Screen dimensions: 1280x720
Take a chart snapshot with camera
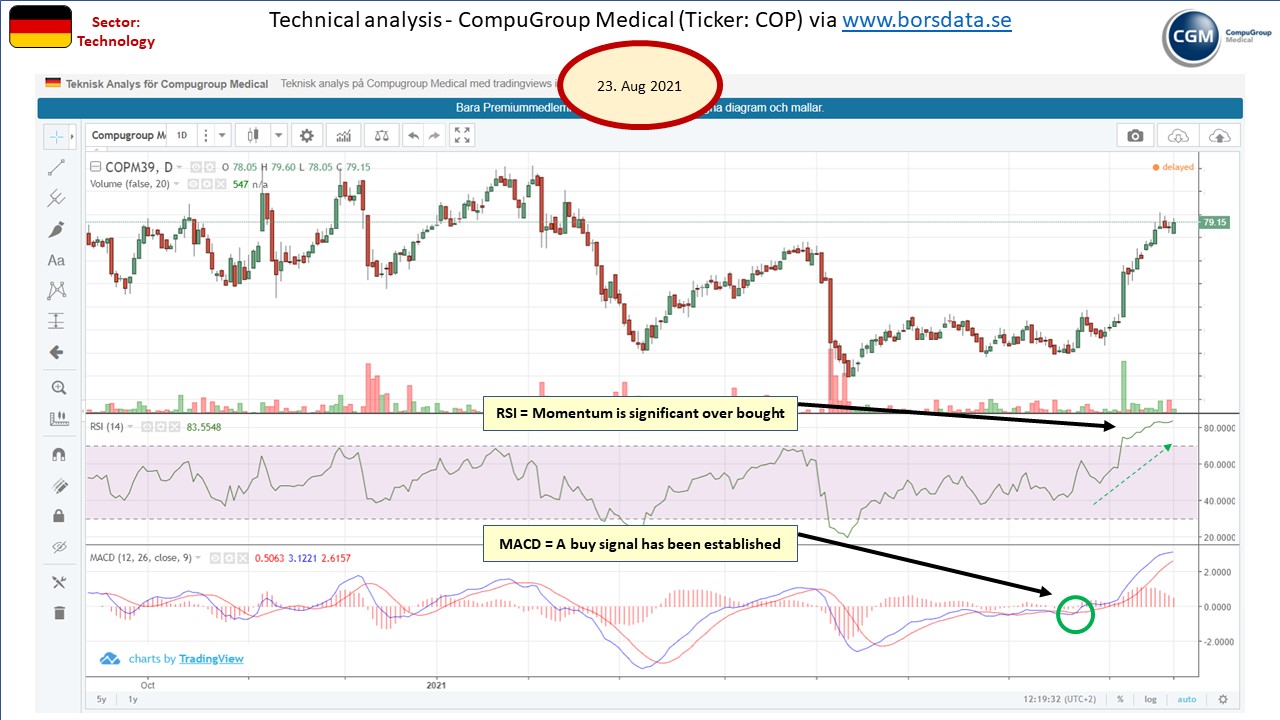click(1135, 136)
